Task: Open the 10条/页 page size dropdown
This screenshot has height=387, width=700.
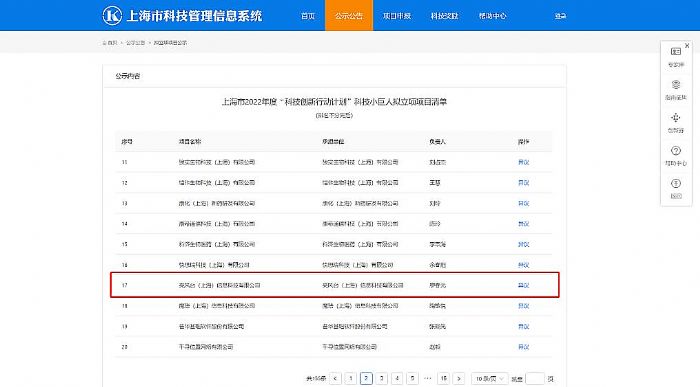Action: click(x=489, y=379)
